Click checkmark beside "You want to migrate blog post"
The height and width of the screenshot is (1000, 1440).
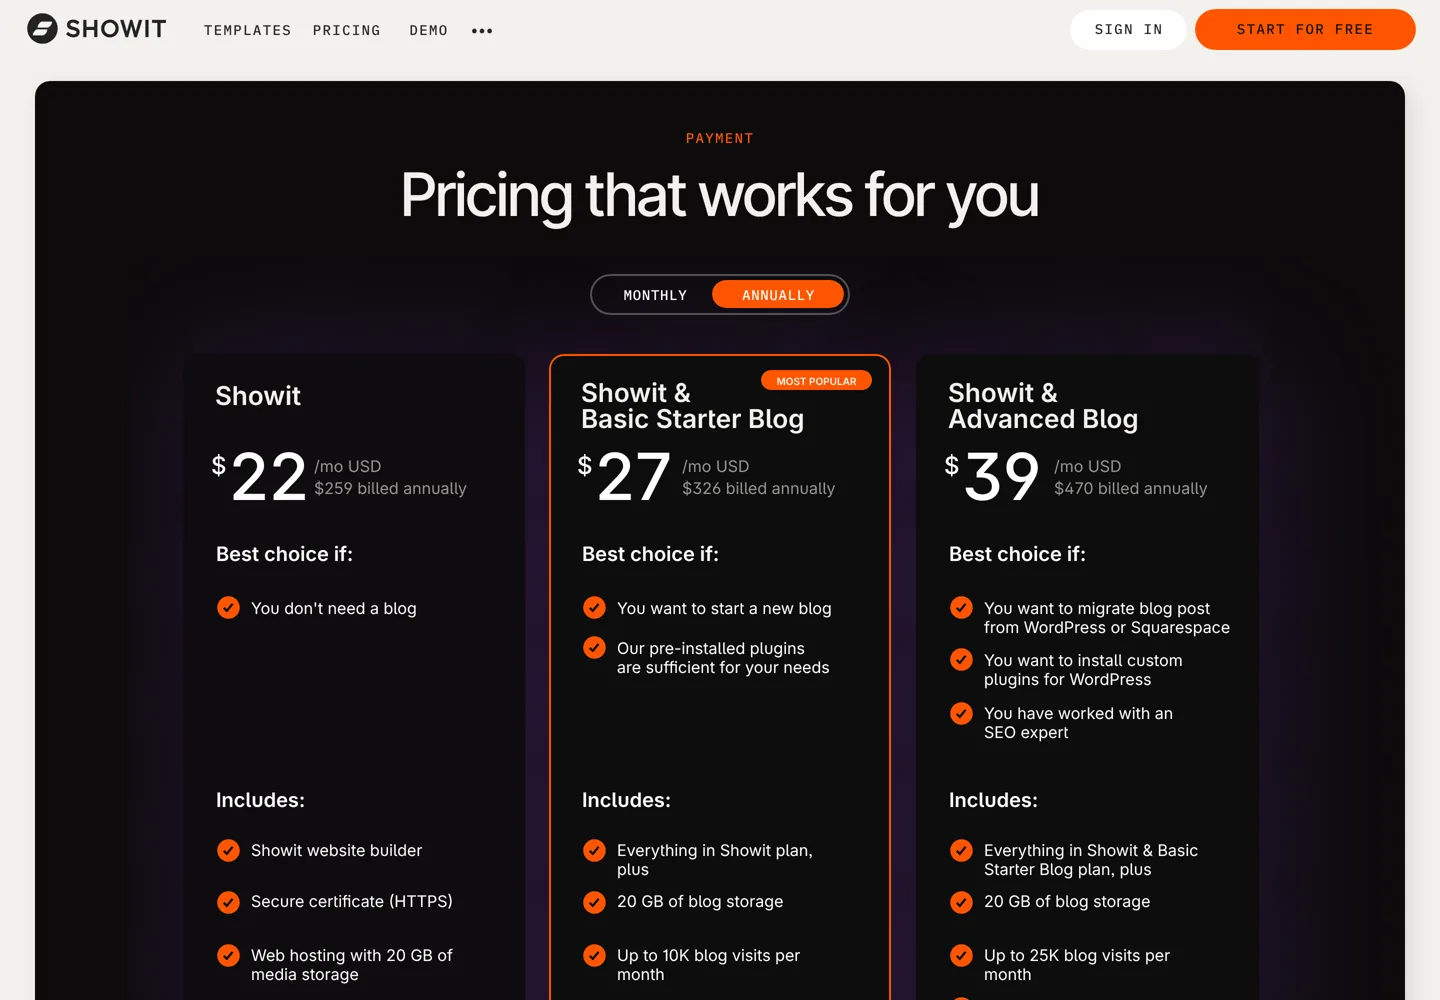click(x=961, y=608)
